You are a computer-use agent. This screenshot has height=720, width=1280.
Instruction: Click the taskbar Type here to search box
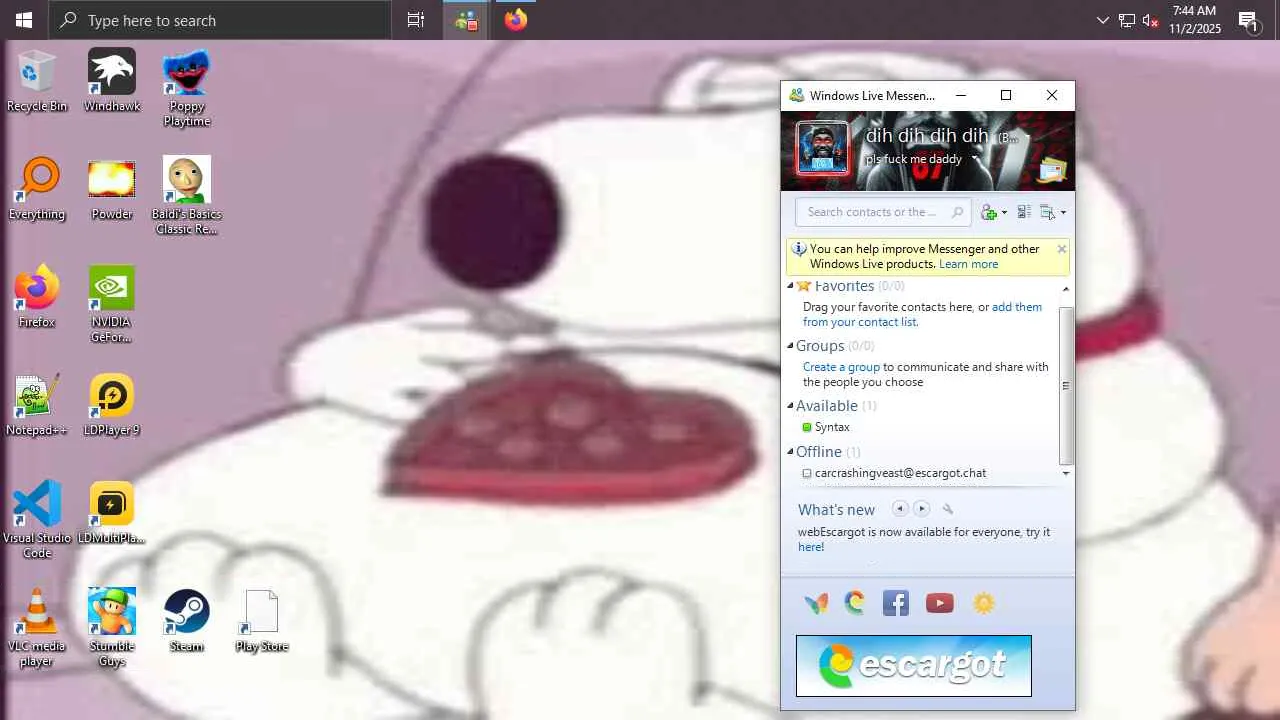tap(220, 20)
